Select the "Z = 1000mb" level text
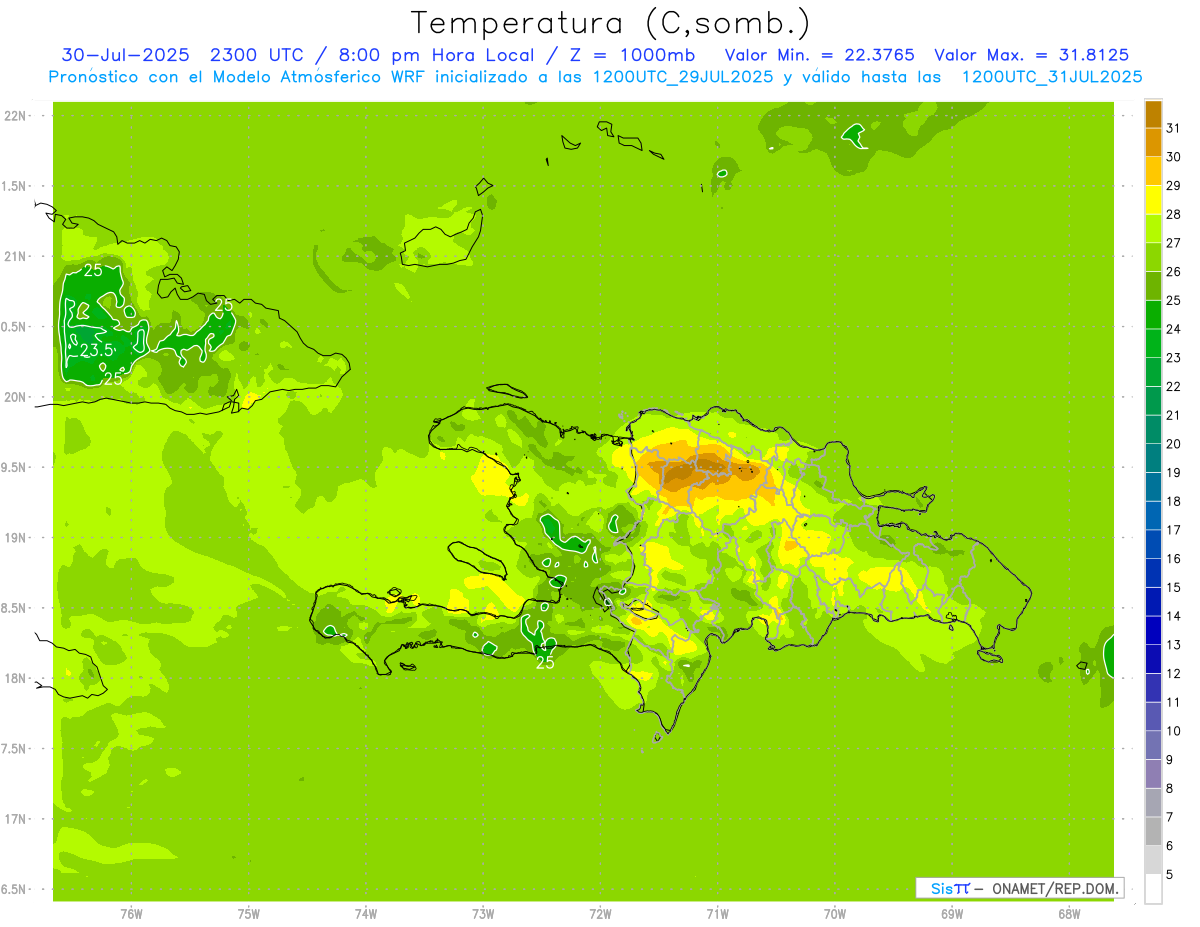 click(632, 55)
